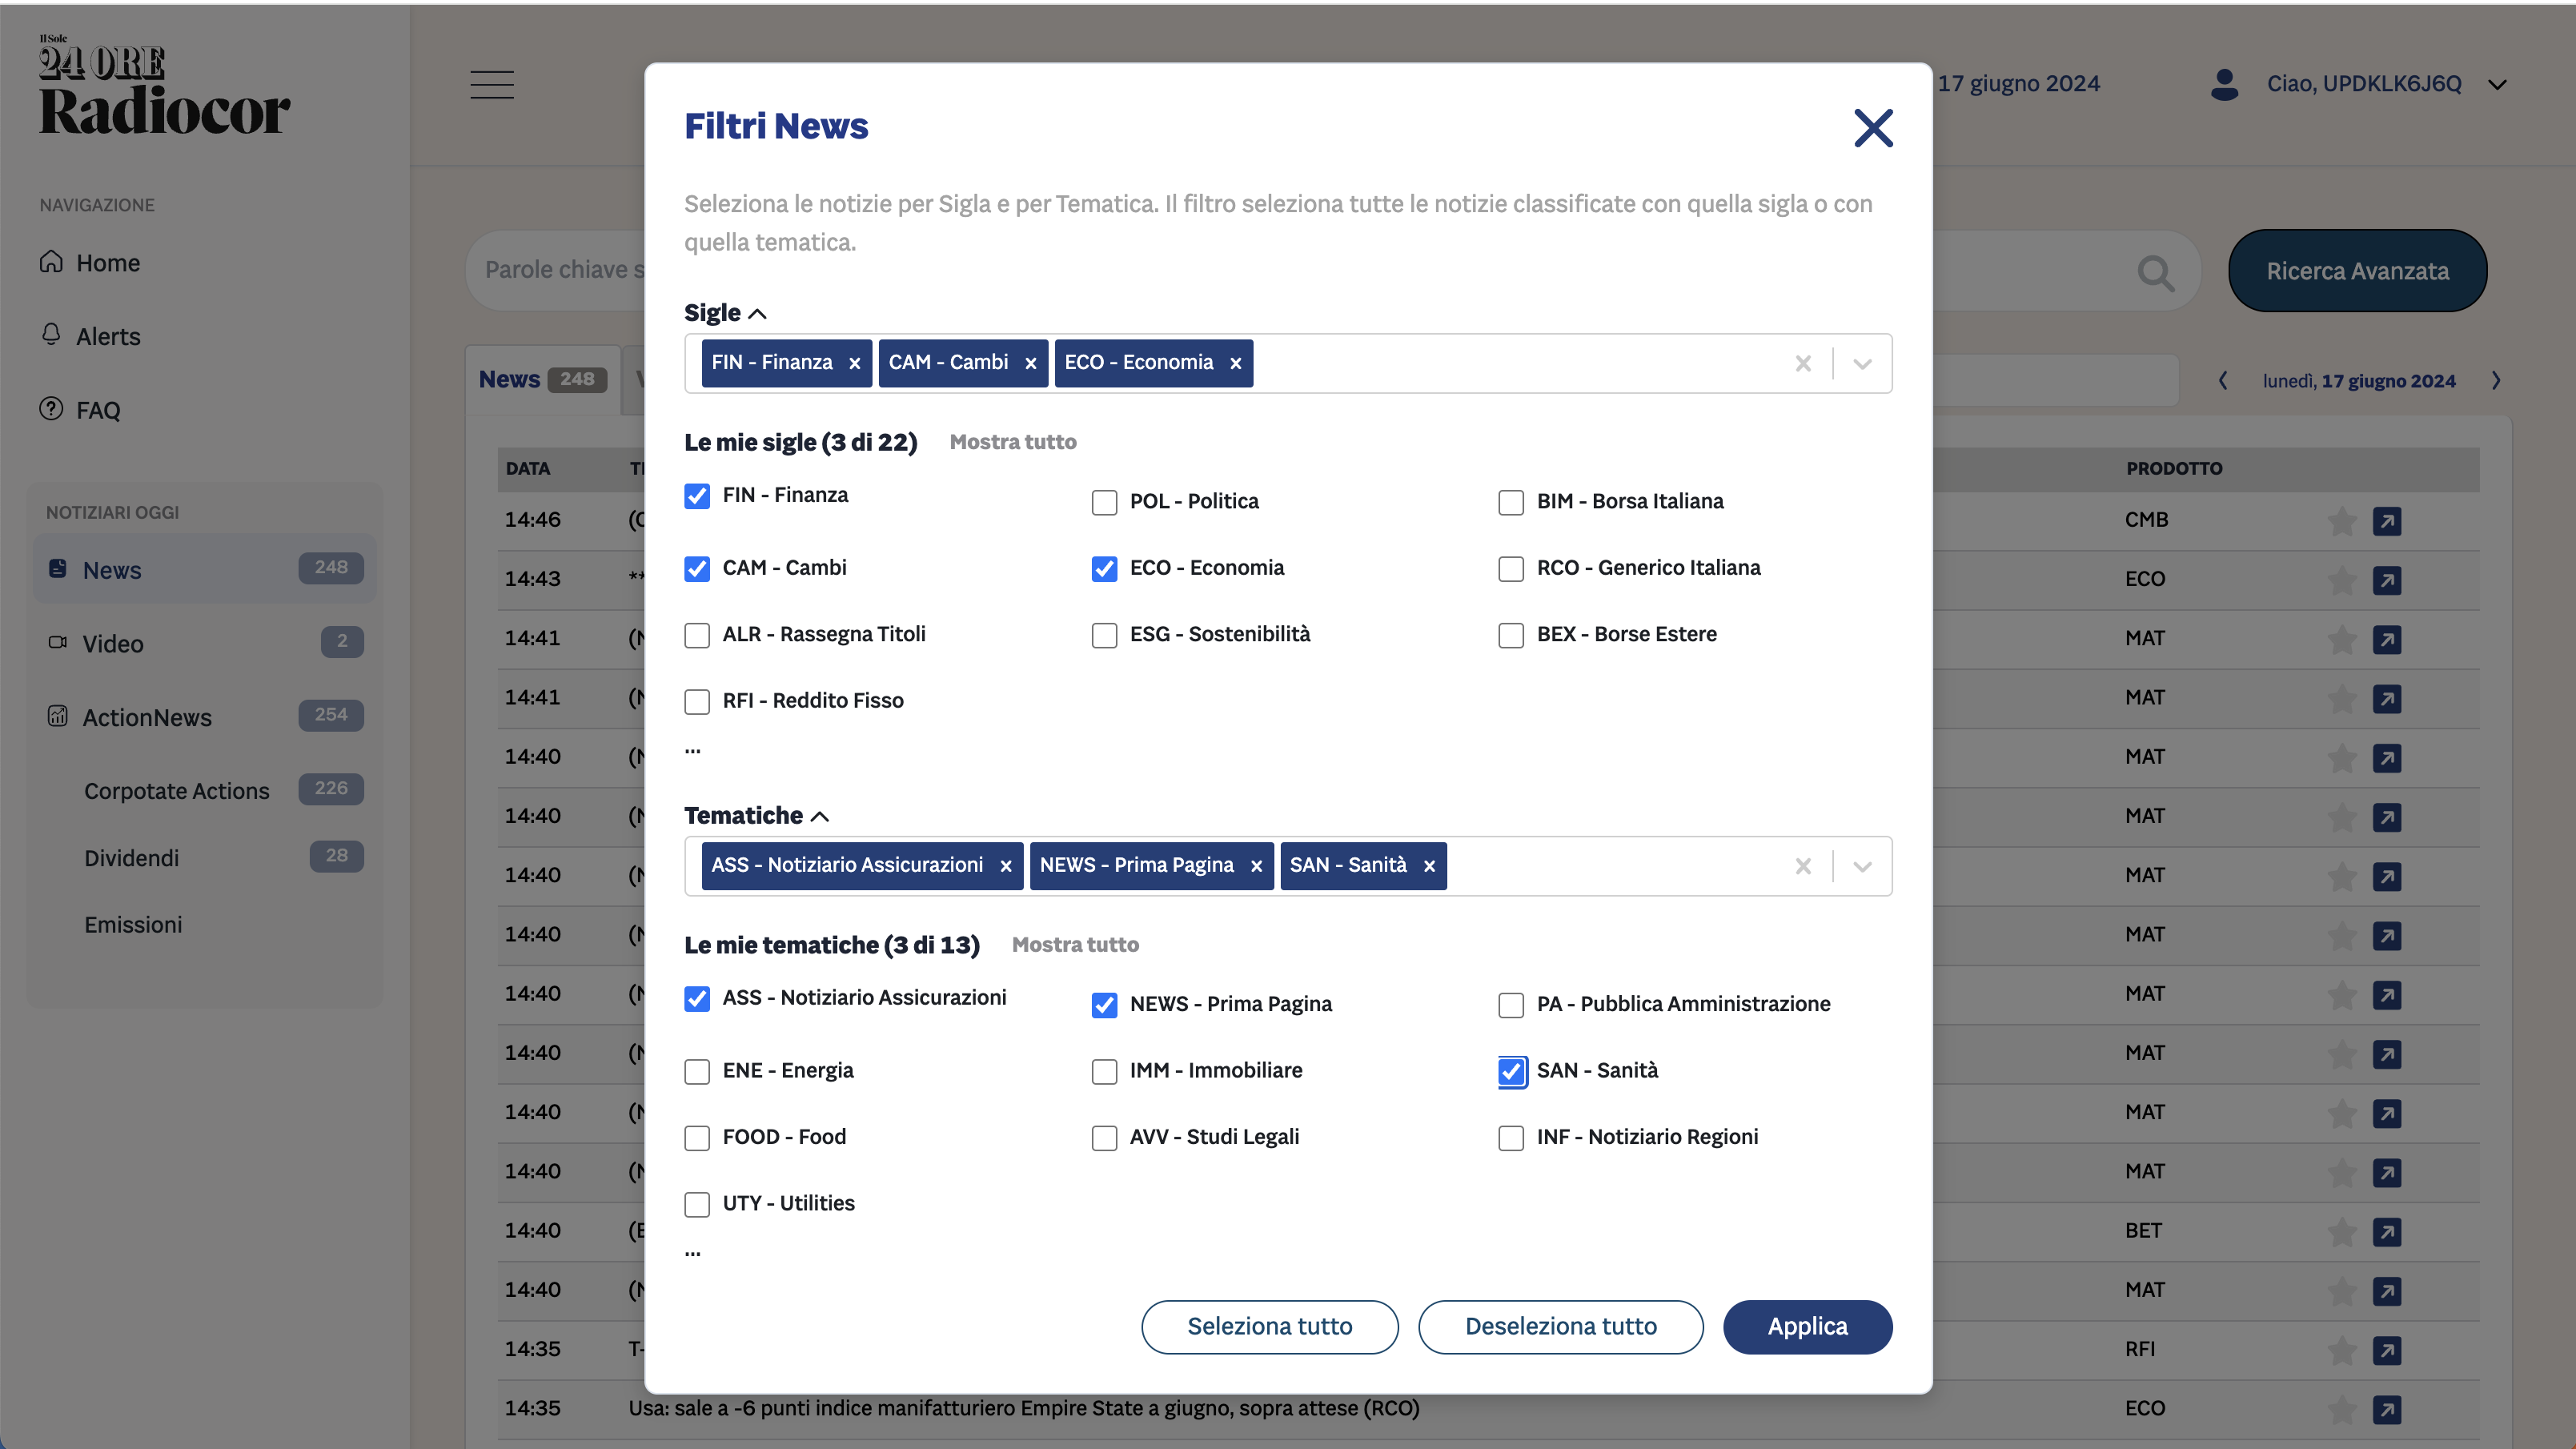2576x1449 pixels.
Task: Click the search magnifier icon
Action: (x=2155, y=272)
